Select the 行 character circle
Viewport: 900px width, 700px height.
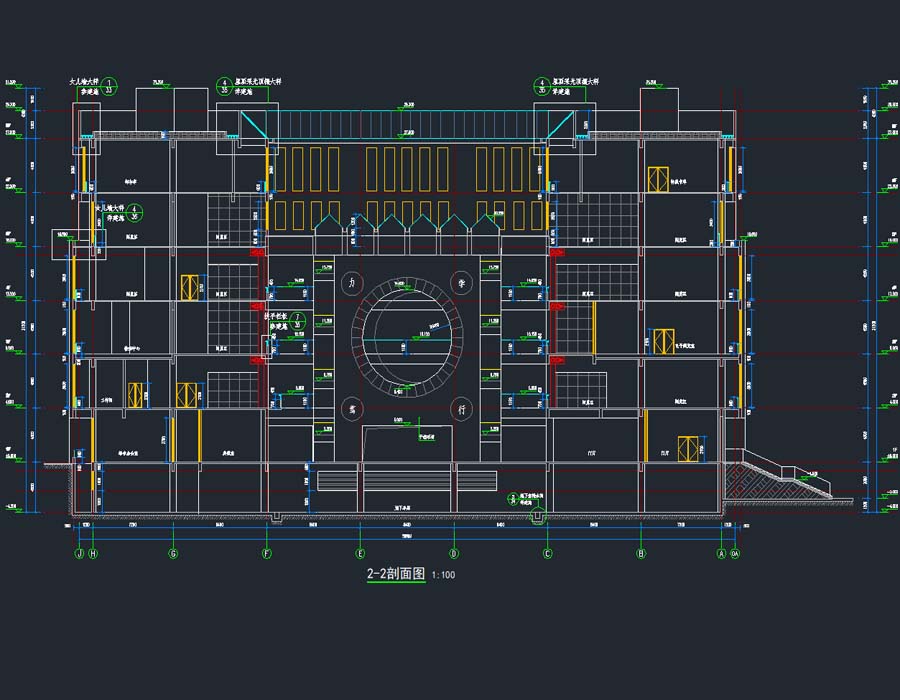[461, 408]
